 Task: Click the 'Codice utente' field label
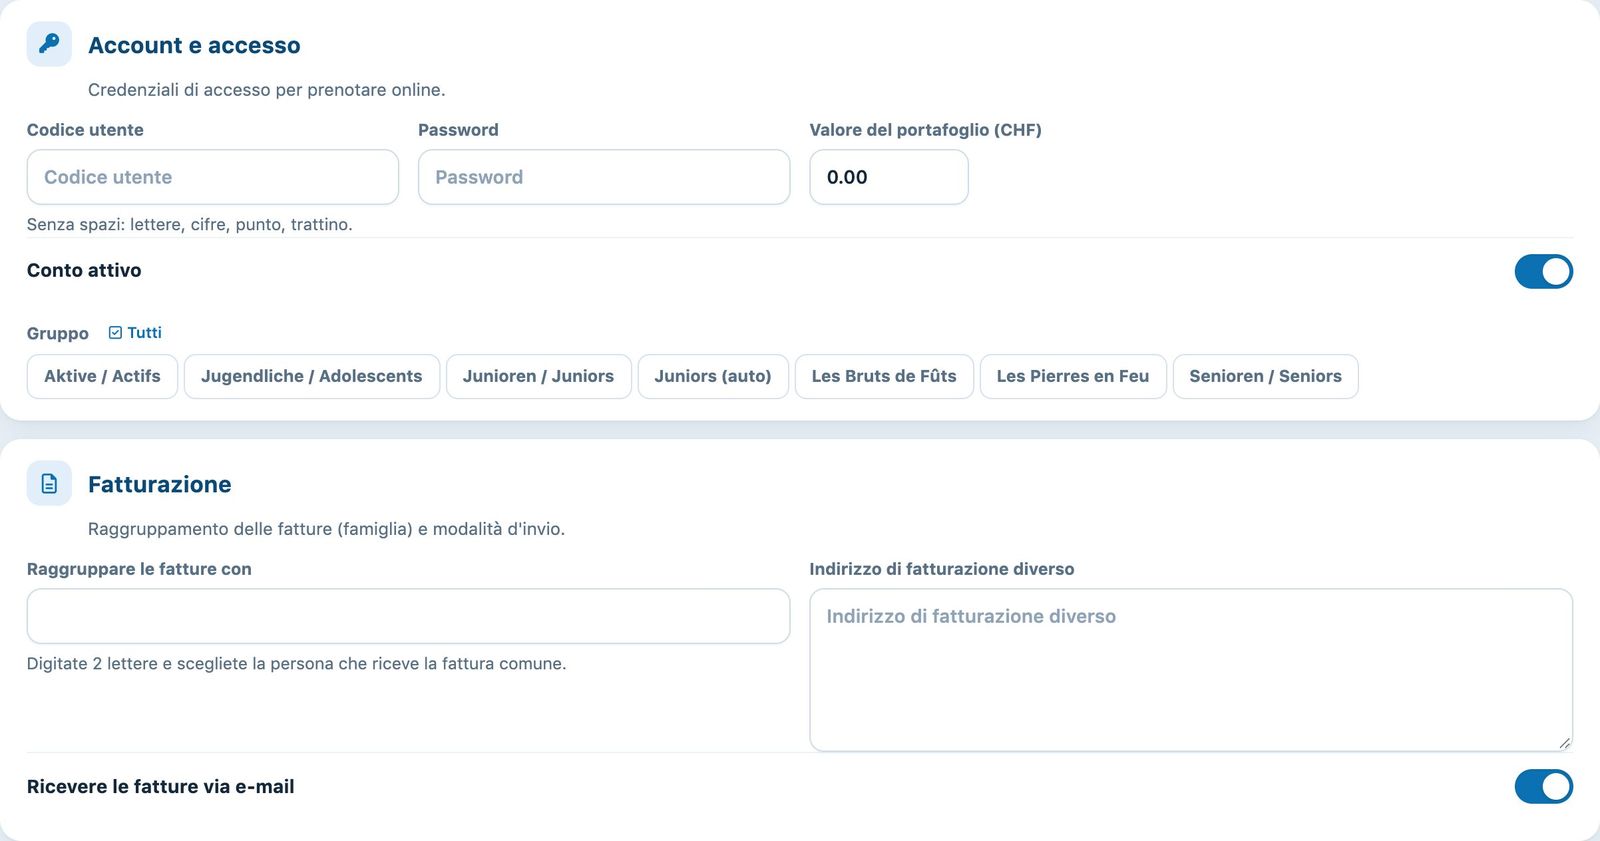85,130
